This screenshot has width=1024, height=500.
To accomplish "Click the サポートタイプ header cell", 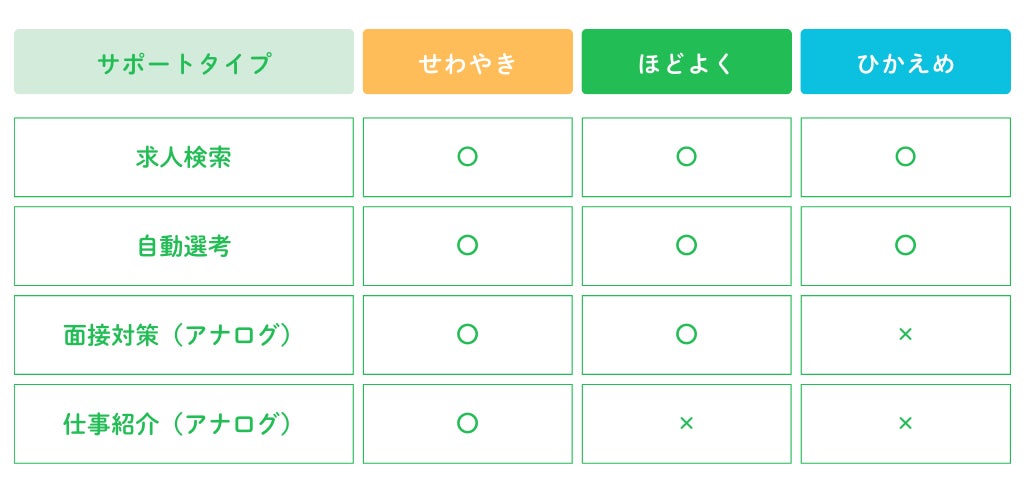I will click(x=184, y=62).
